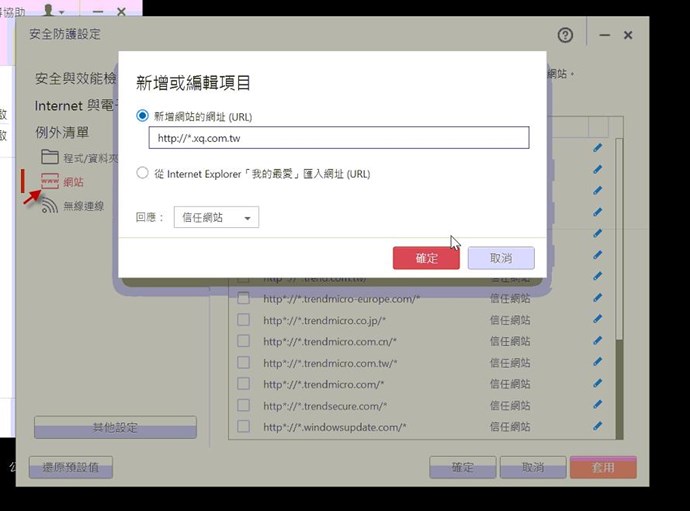Click the 程式/資料夾 folder icon

coord(50,157)
